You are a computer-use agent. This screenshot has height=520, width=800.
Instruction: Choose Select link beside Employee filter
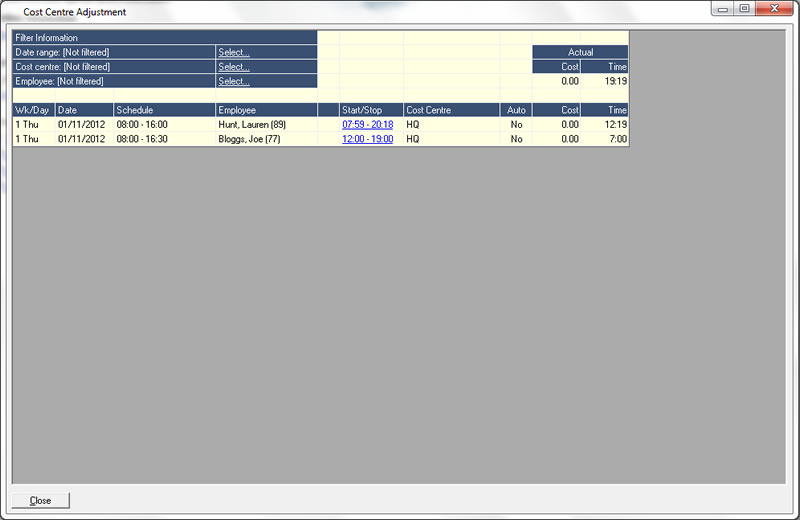[234, 81]
